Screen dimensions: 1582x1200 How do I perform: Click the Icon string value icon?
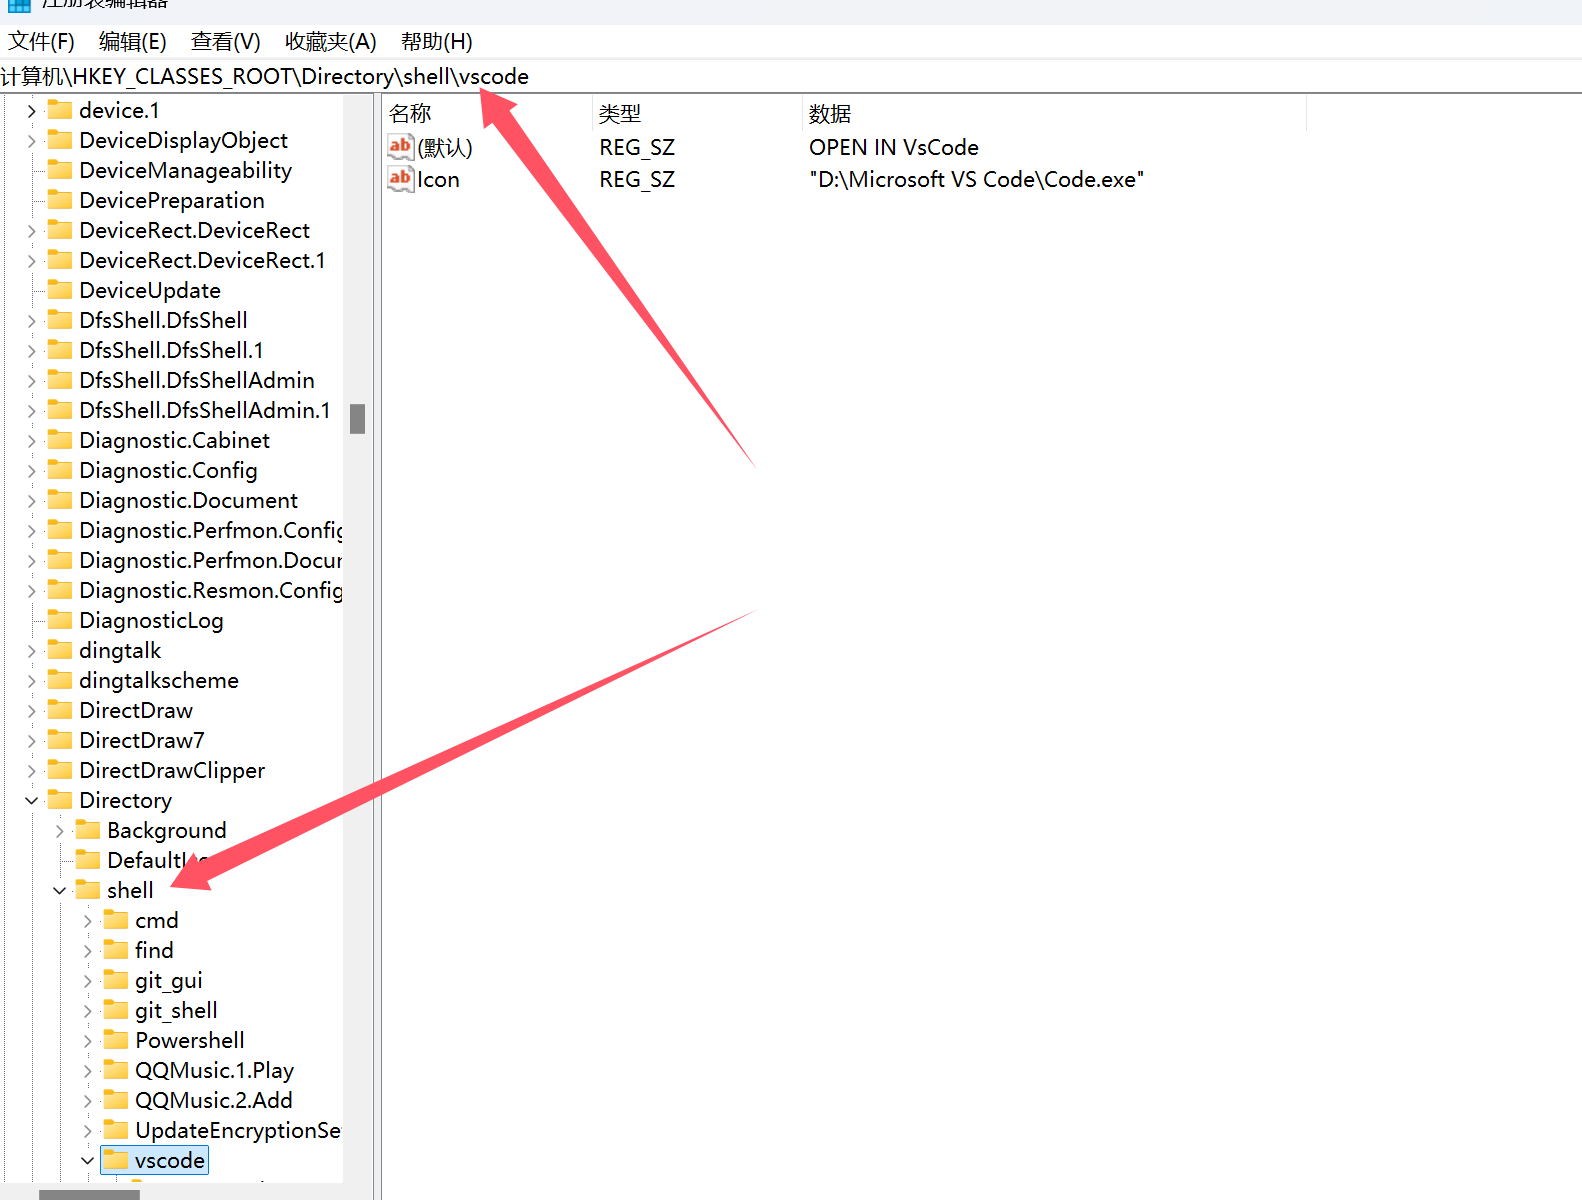click(400, 179)
